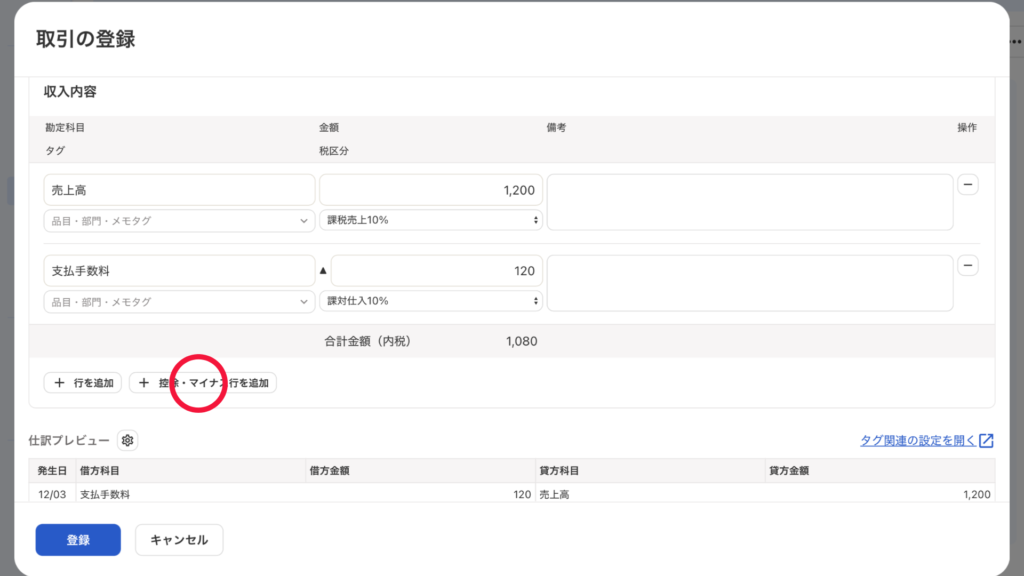Image resolution: width=1024 pixels, height=576 pixels.
Task: Open the 課税売上10% tax category selector
Action: tap(431, 221)
